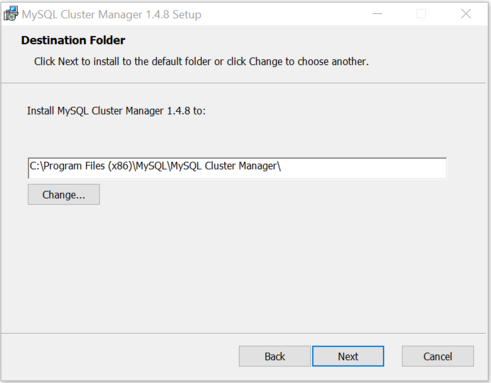Cancel the MySQL Cluster Manager installation
The image size is (491, 383).
click(438, 356)
